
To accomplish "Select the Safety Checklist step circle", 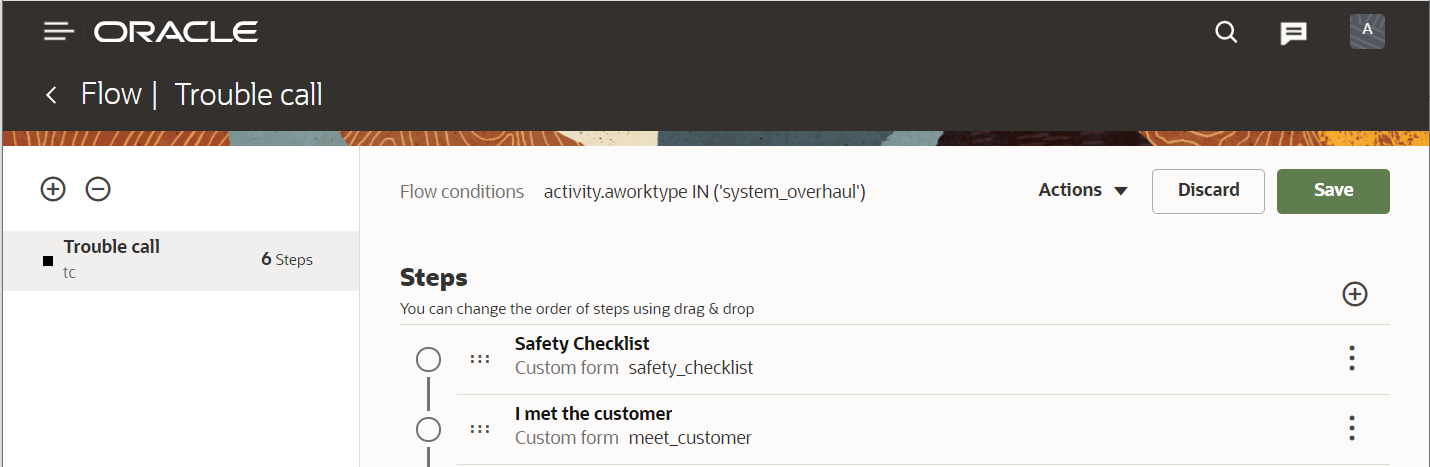I will [428, 360].
